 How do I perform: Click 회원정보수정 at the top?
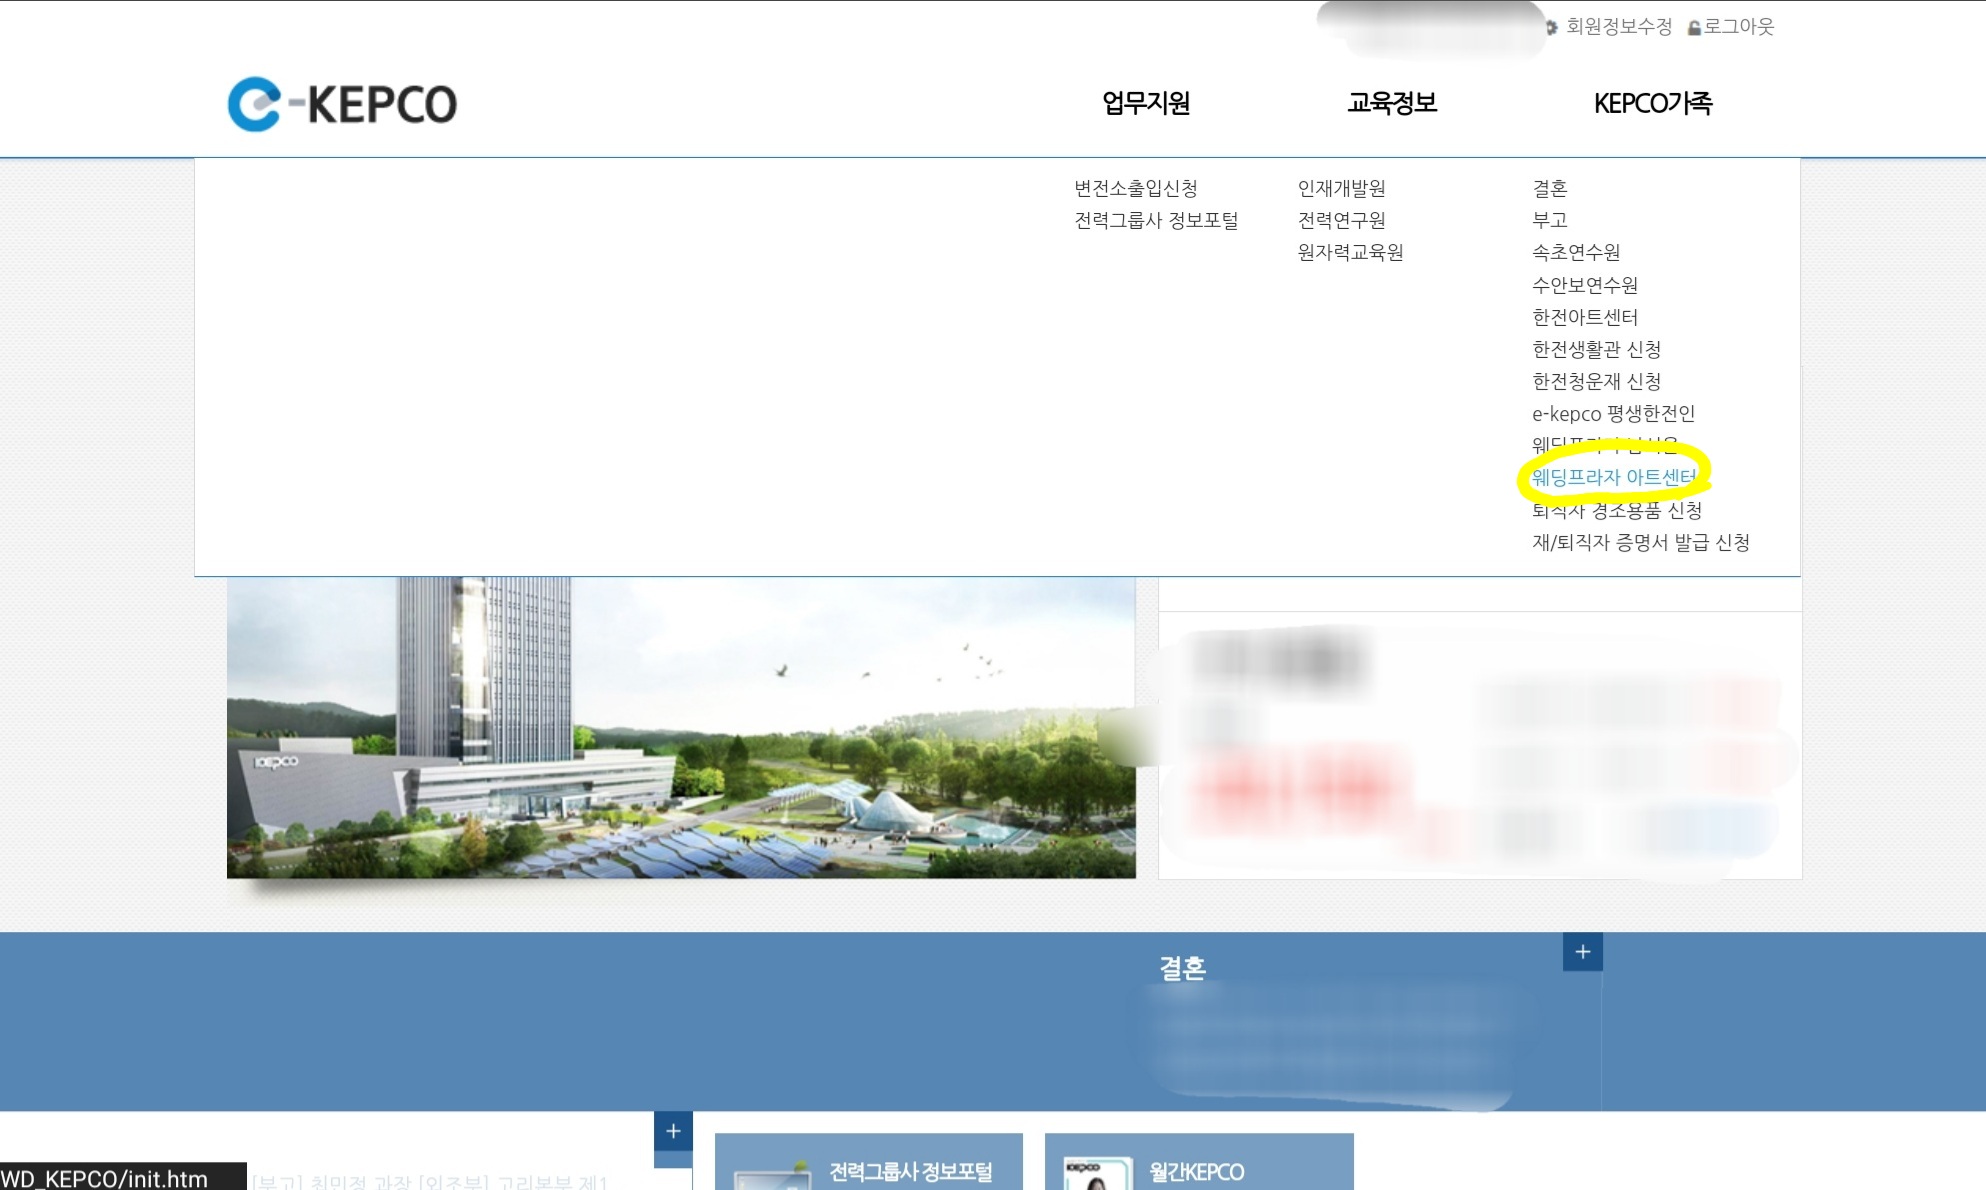1619,27
